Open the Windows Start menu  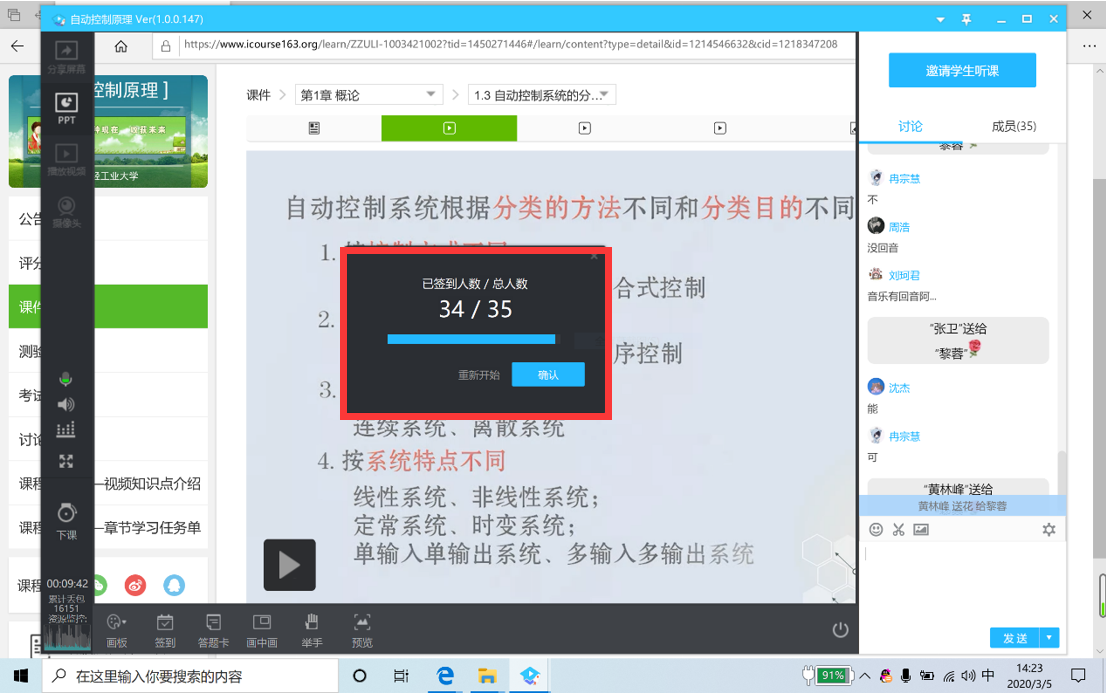tap(21, 676)
